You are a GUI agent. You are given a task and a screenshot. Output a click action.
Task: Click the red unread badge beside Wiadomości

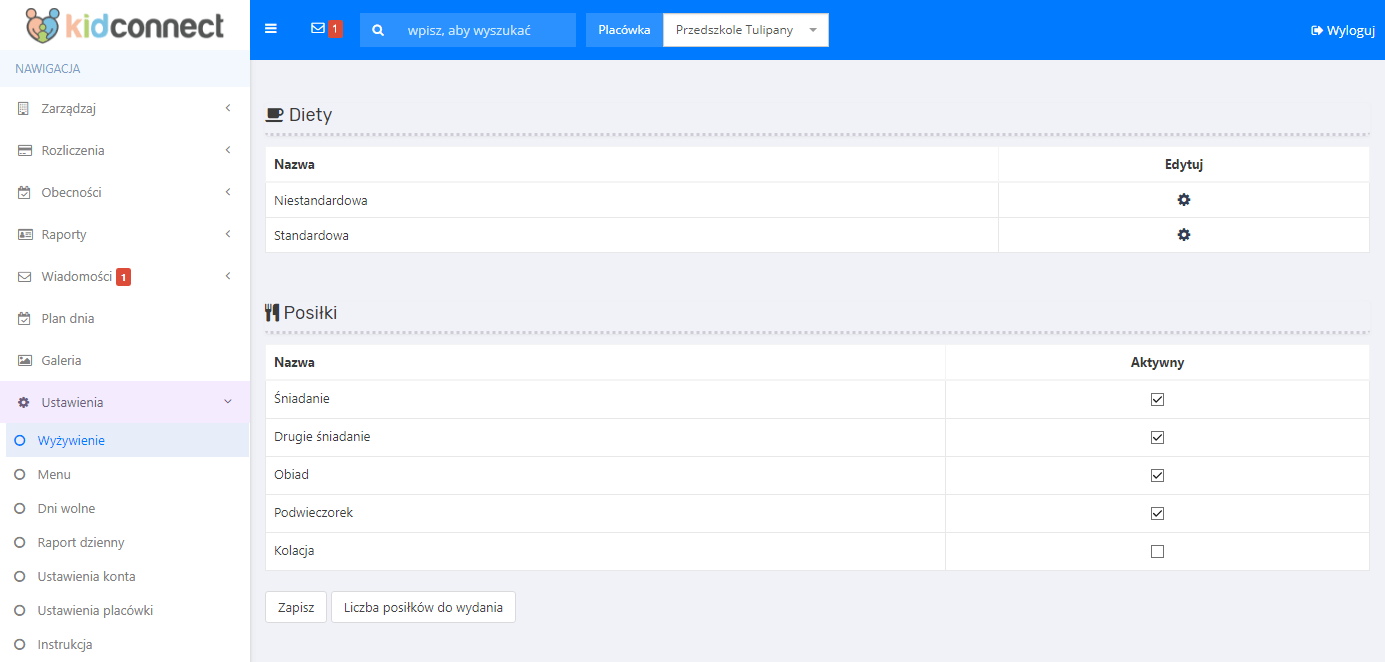tap(124, 277)
